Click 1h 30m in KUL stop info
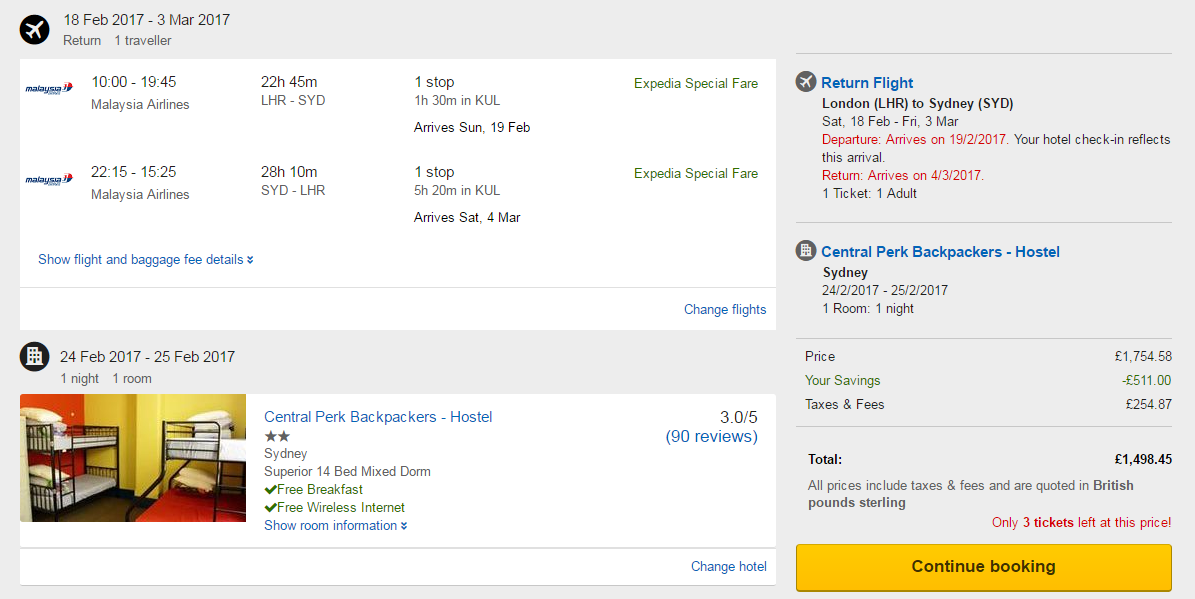The image size is (1195, 599). click(457, 101)
